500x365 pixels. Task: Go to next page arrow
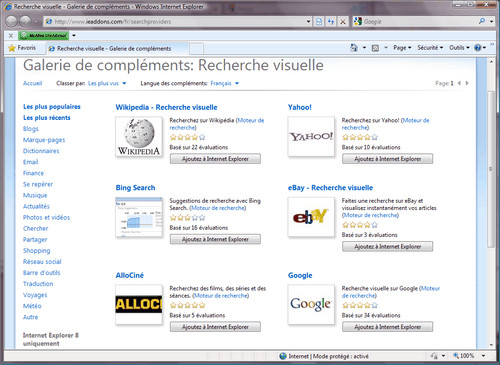pos(467,83)
